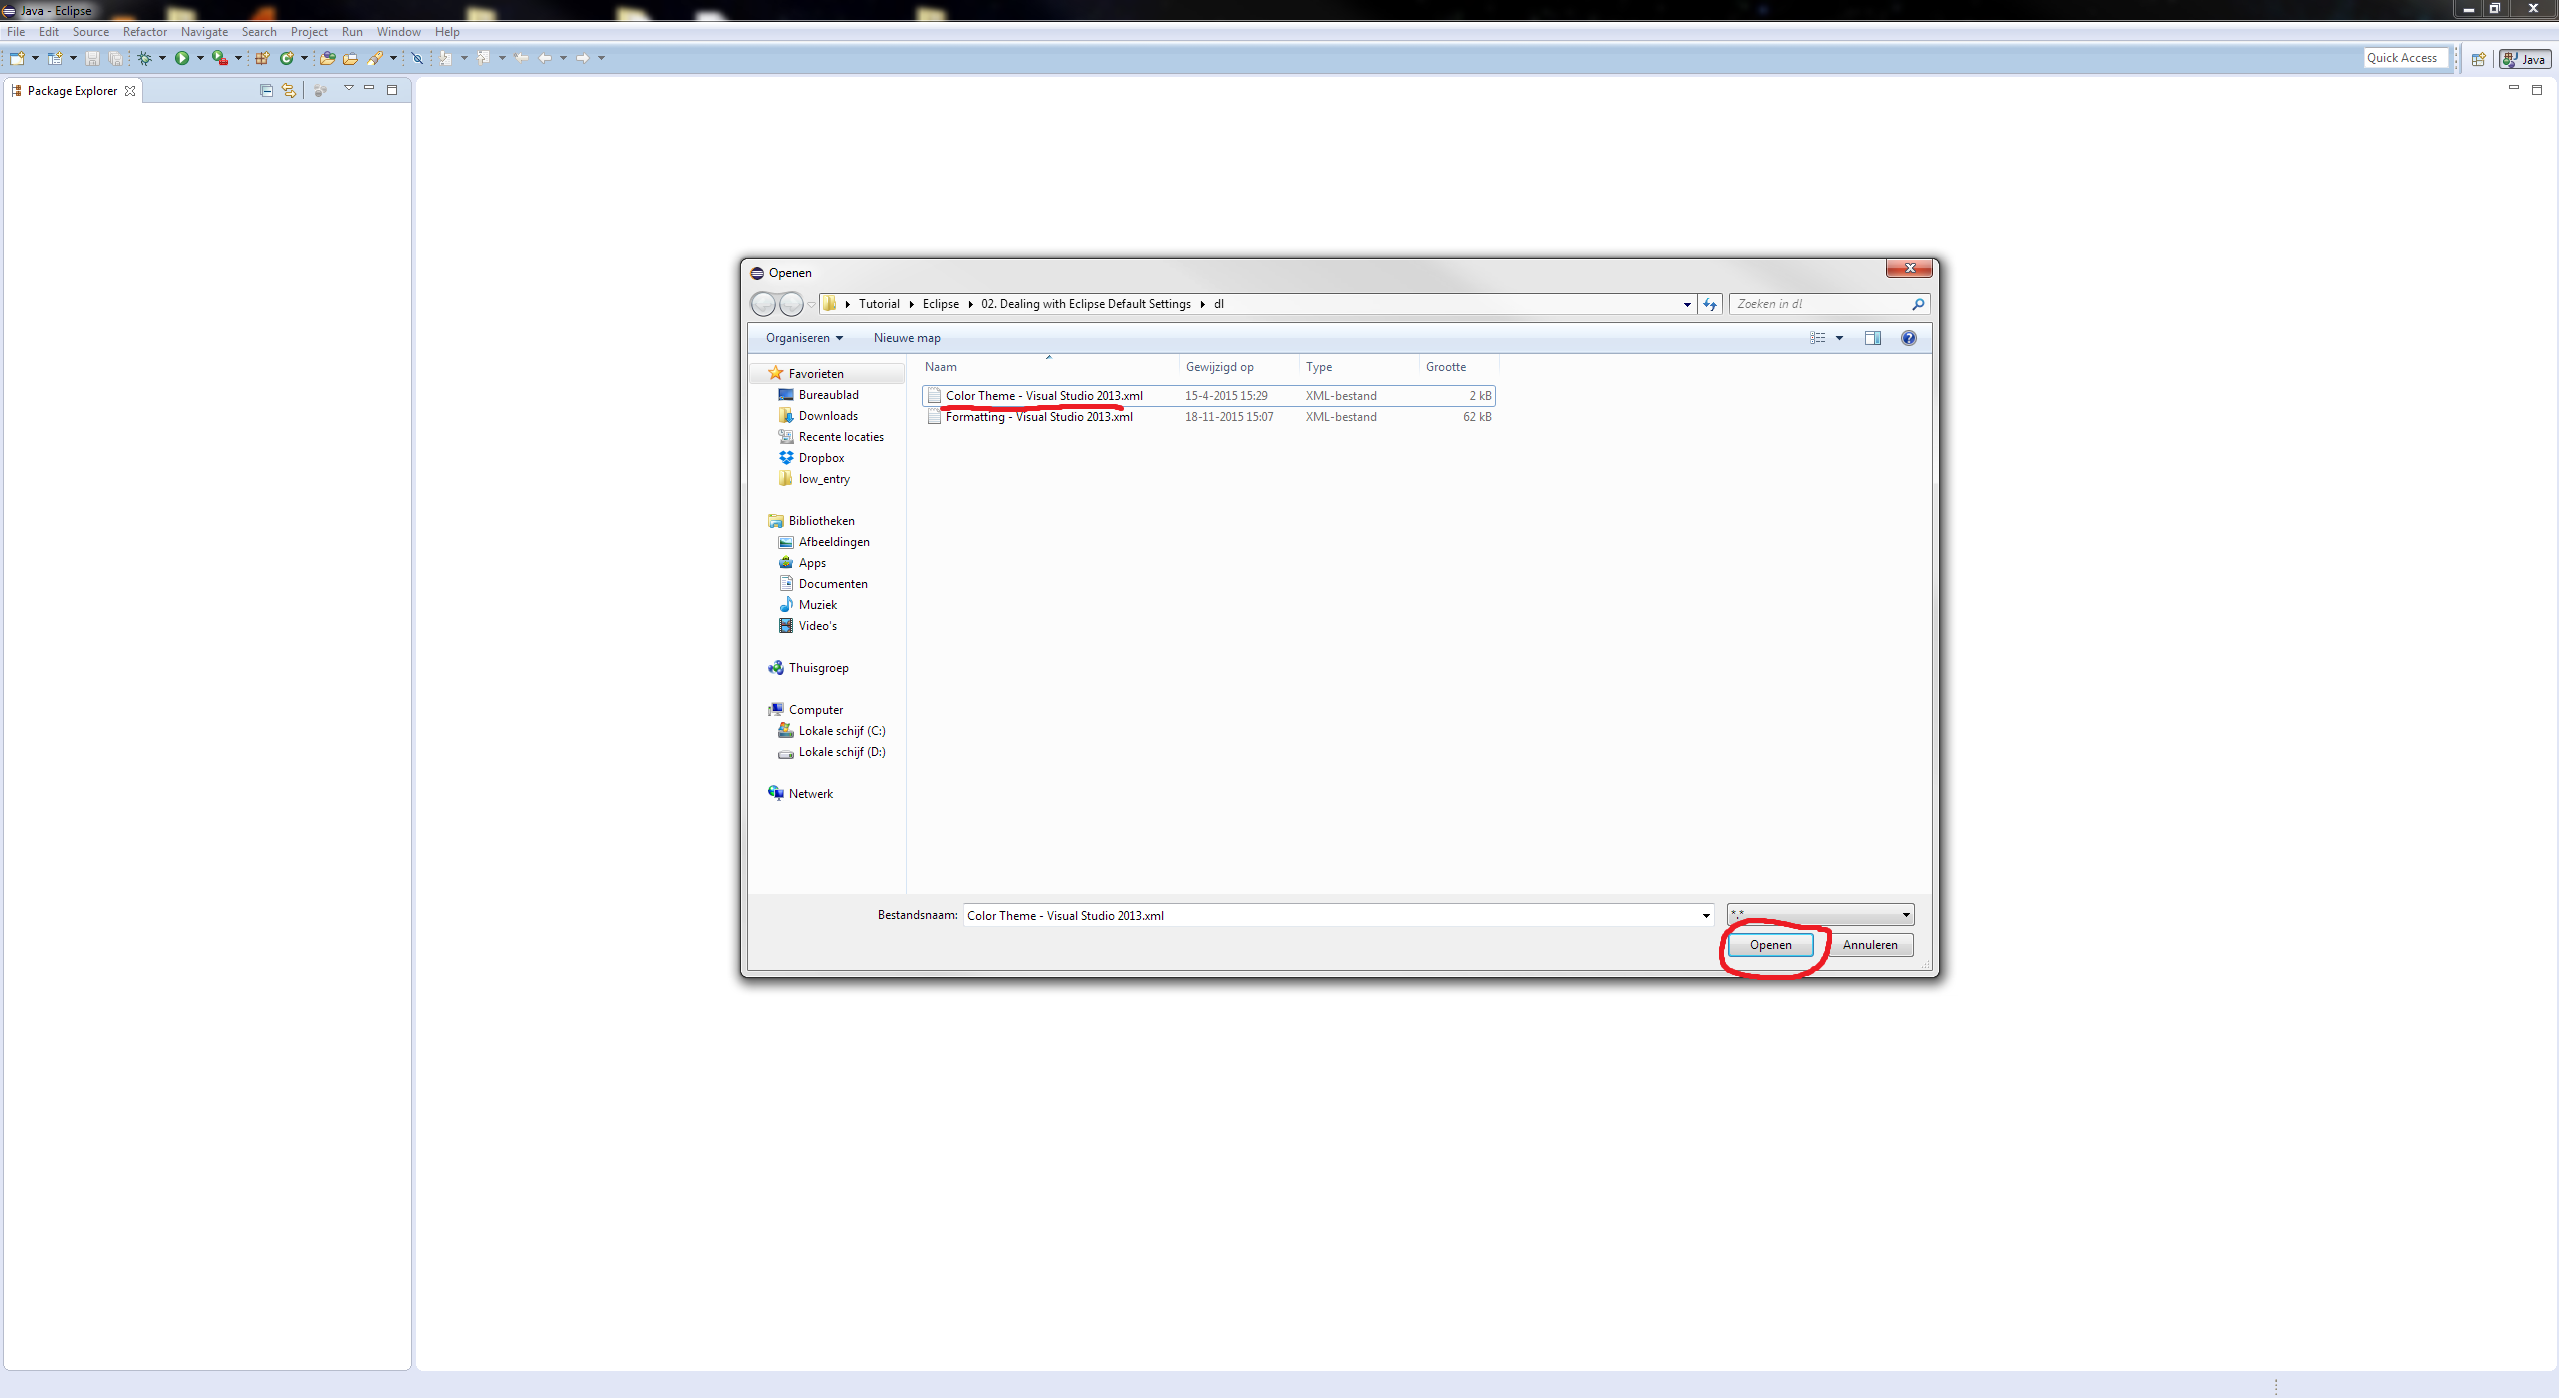Click the circled Openen button

(1770, 945)
